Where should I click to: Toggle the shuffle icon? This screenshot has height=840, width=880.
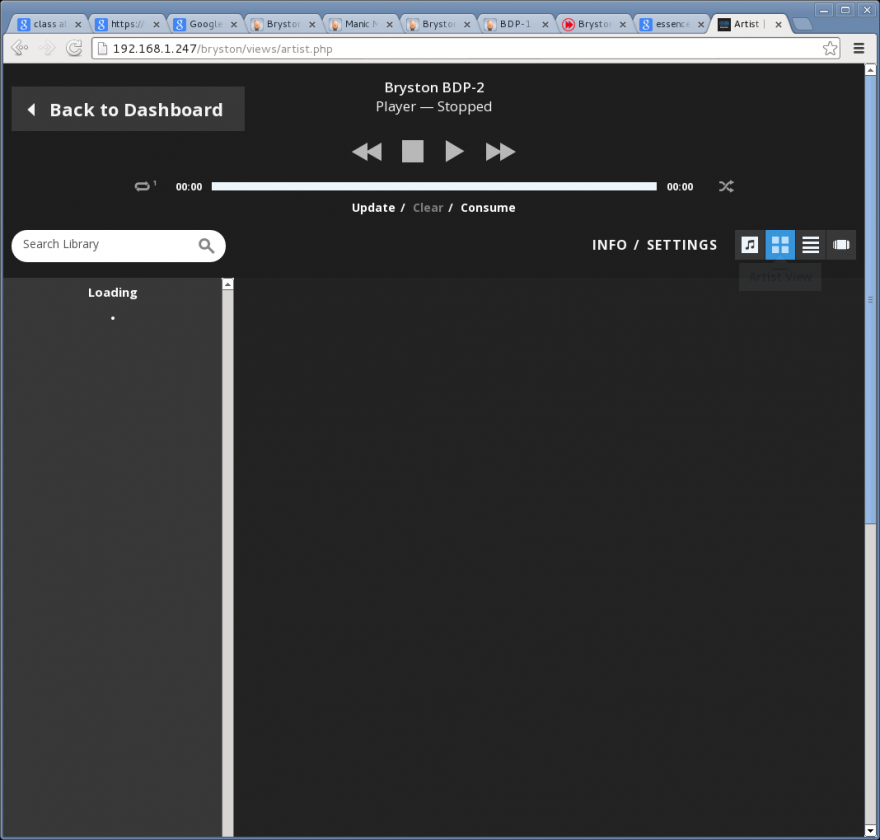(726, 186)
